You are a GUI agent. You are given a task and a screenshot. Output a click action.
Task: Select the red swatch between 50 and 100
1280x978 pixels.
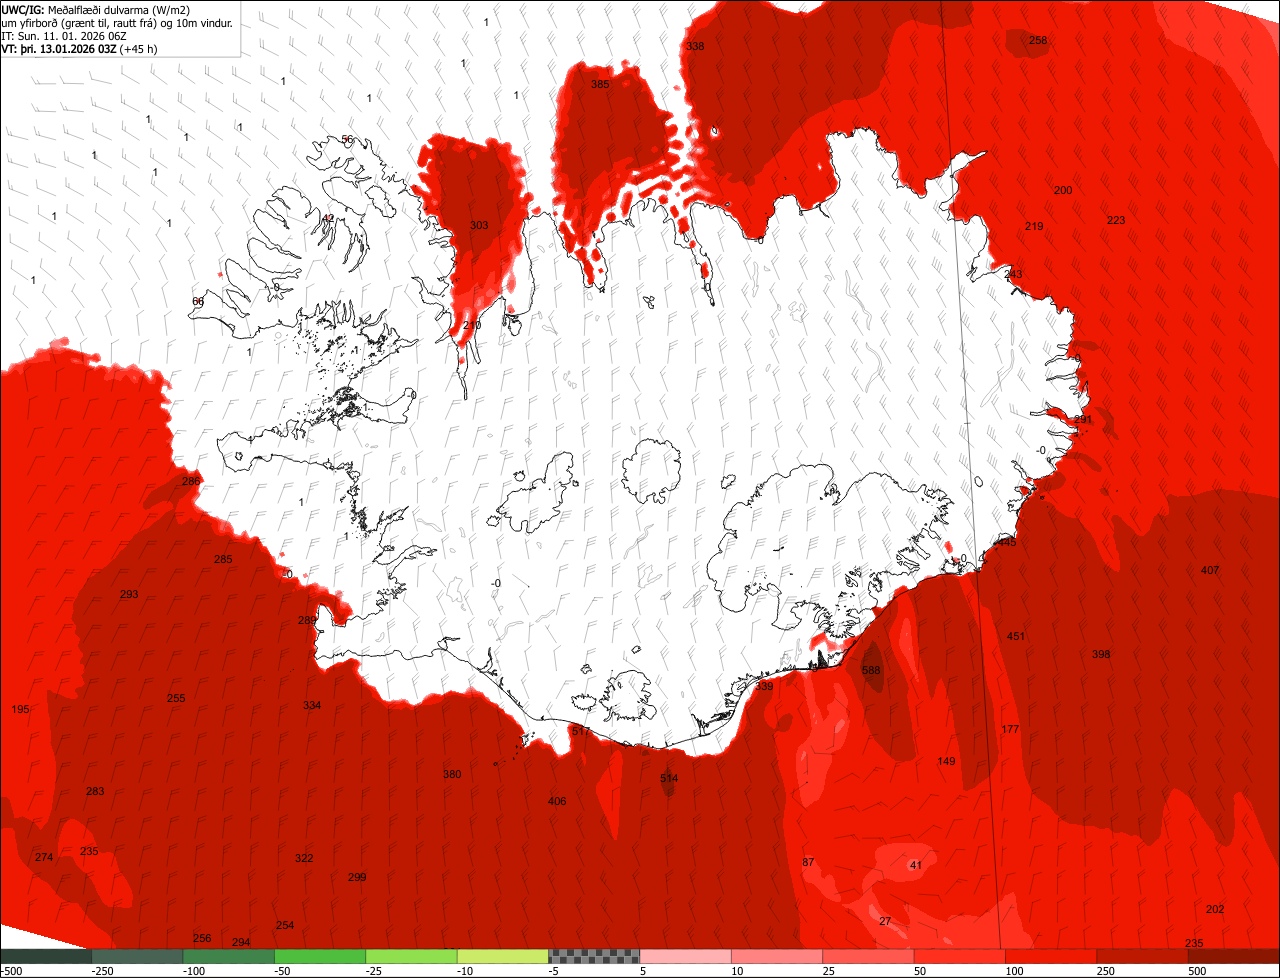tap(959, 956)
